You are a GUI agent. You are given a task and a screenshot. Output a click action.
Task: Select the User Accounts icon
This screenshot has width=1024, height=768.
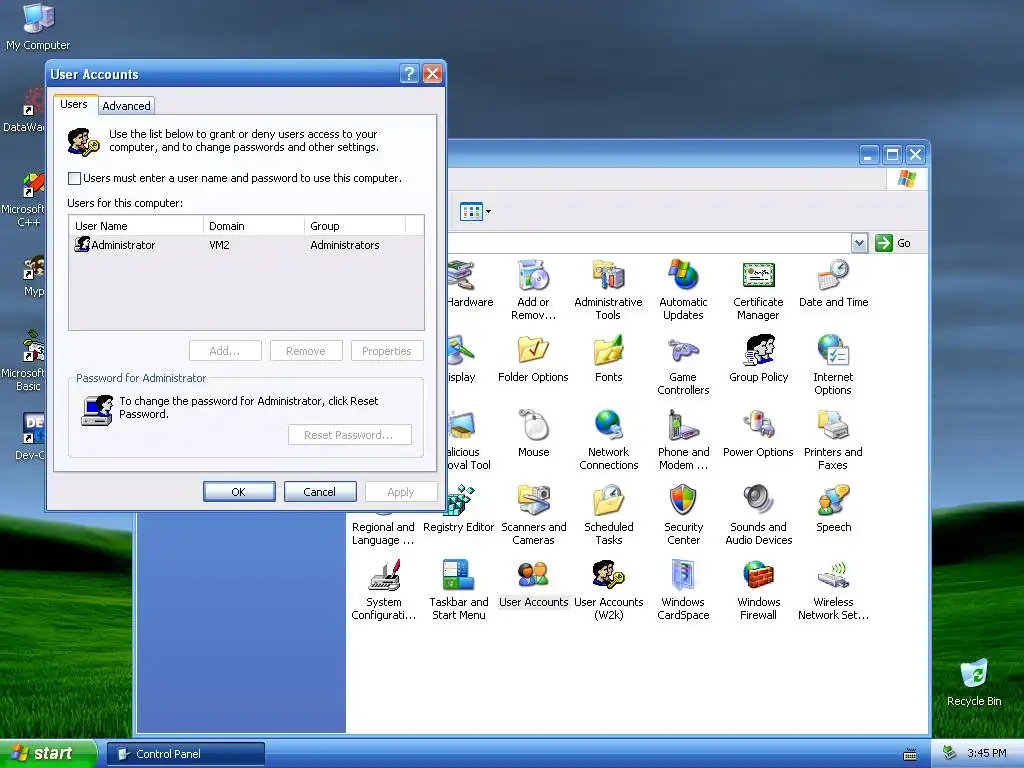coord(533,584)
